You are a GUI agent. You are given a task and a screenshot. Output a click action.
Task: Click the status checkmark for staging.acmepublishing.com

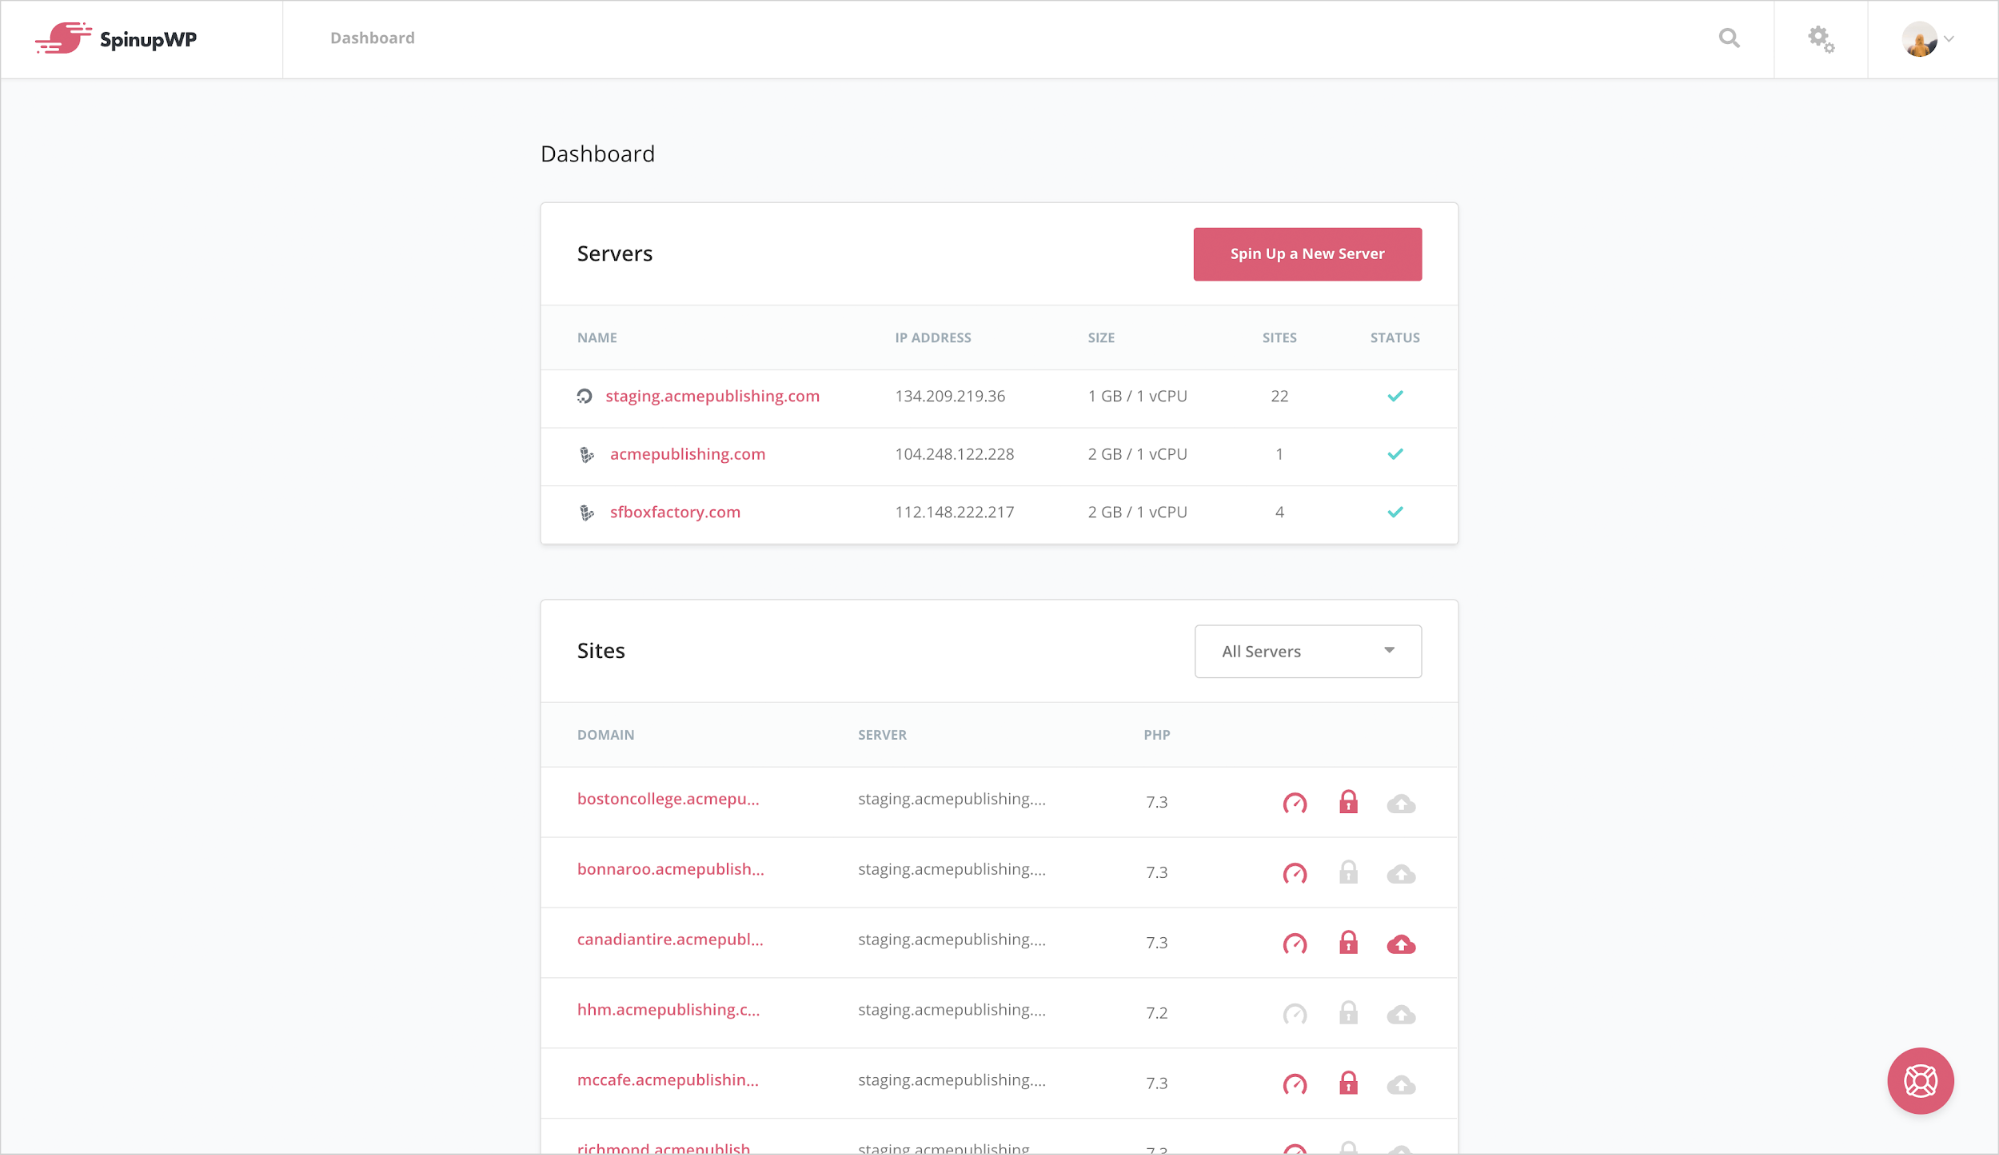click(1395, 396)
